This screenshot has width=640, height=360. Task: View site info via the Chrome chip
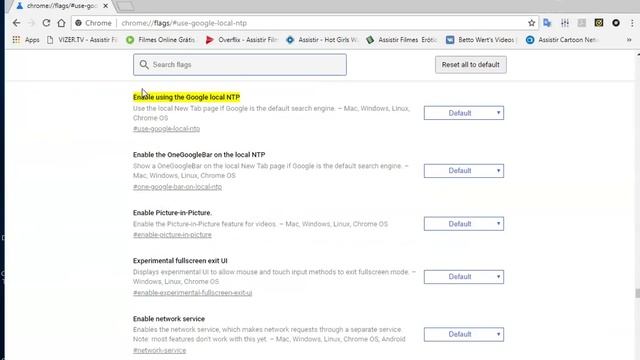point(93,23)
